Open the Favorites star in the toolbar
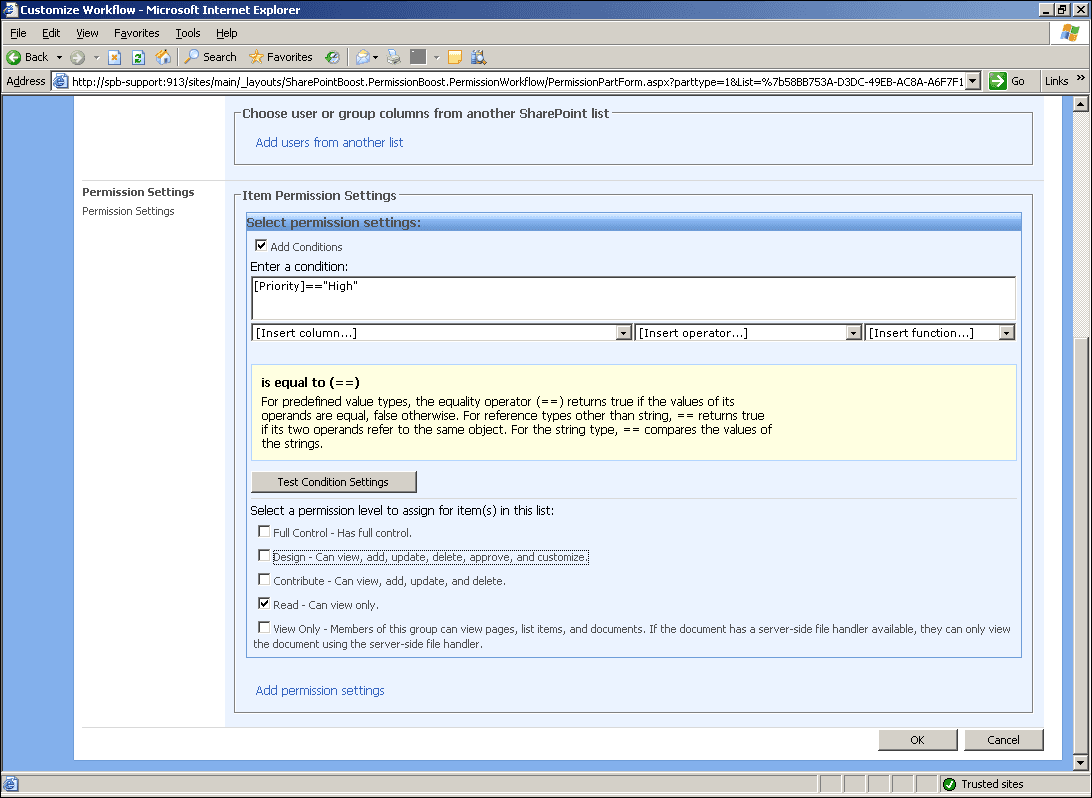This screenshot has height=798, width=1092. 256,57
